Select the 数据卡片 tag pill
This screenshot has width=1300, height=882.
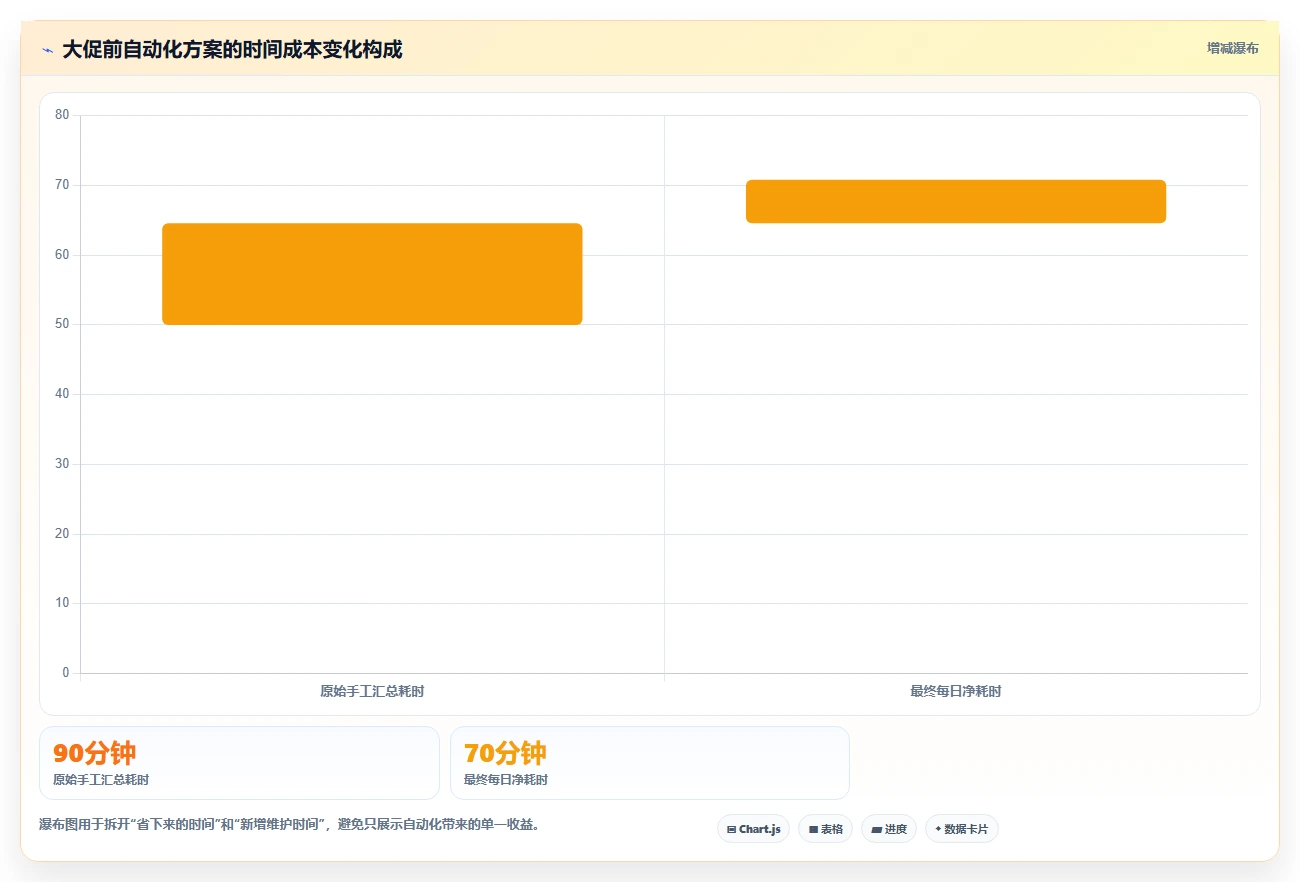pos(961,829)
